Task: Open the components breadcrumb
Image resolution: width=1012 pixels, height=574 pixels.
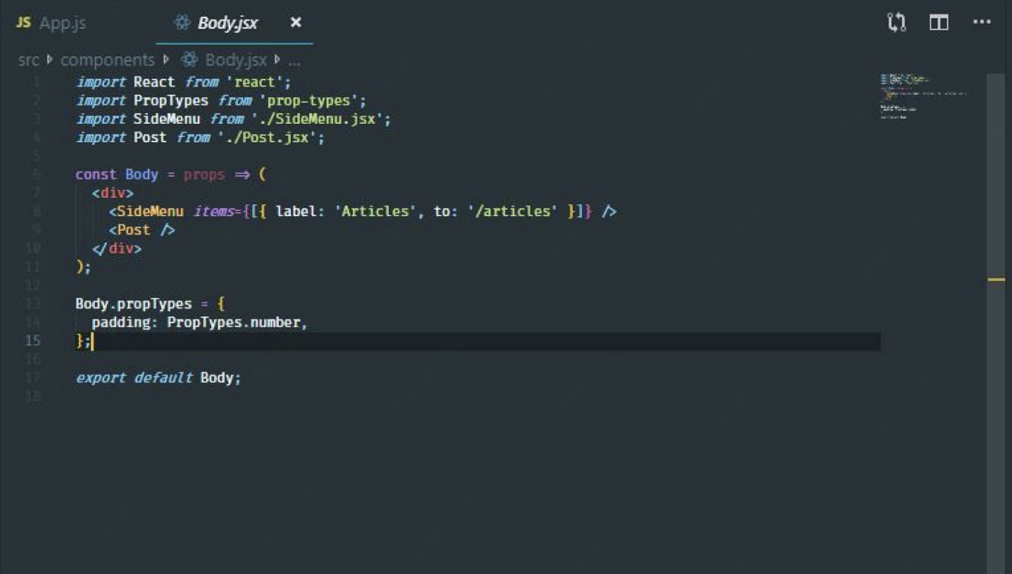Action: [x=107, y=60]
